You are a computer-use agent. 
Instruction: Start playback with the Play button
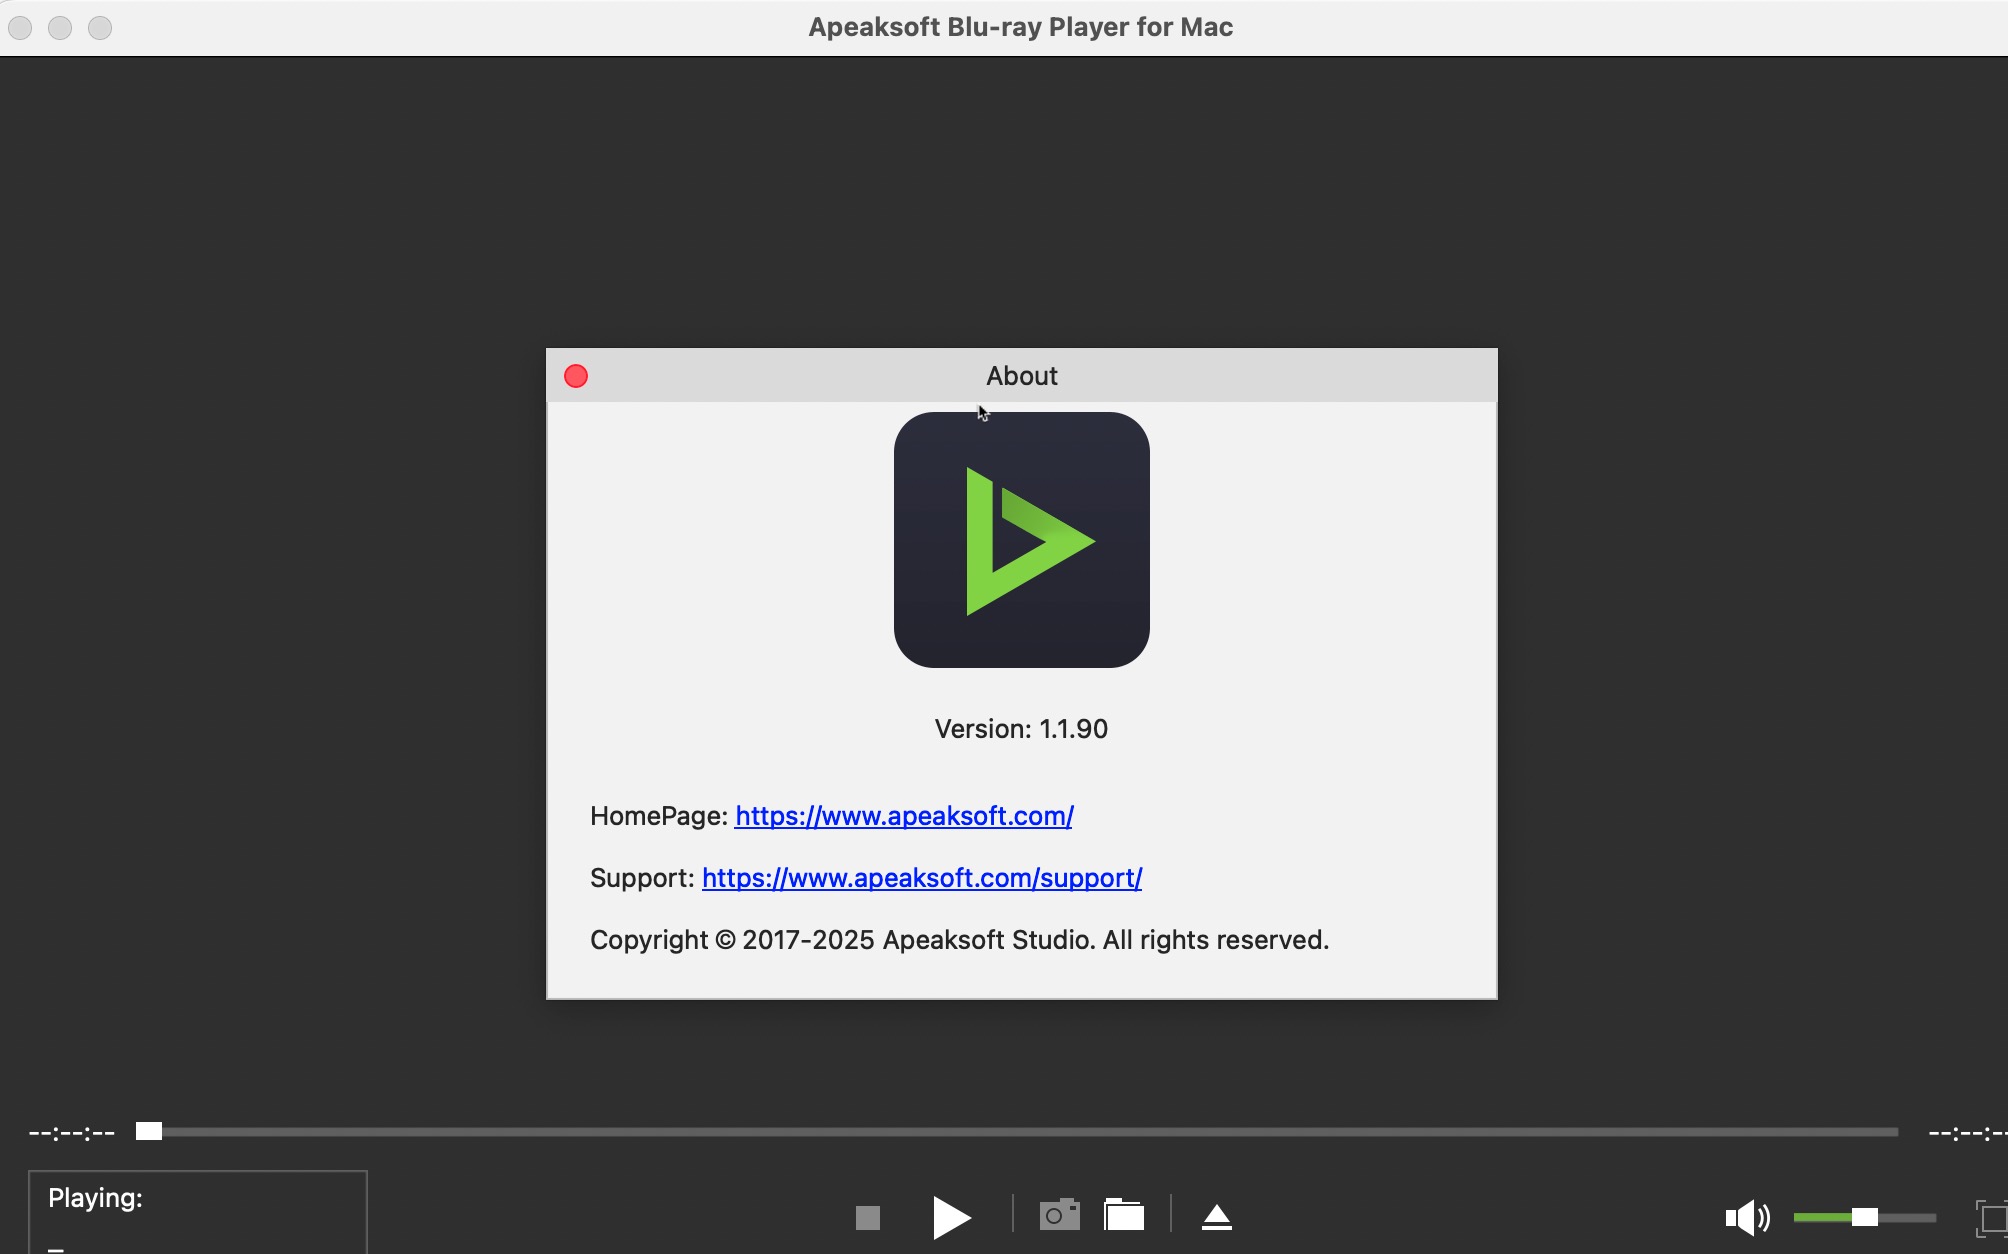pos(951,1217)
